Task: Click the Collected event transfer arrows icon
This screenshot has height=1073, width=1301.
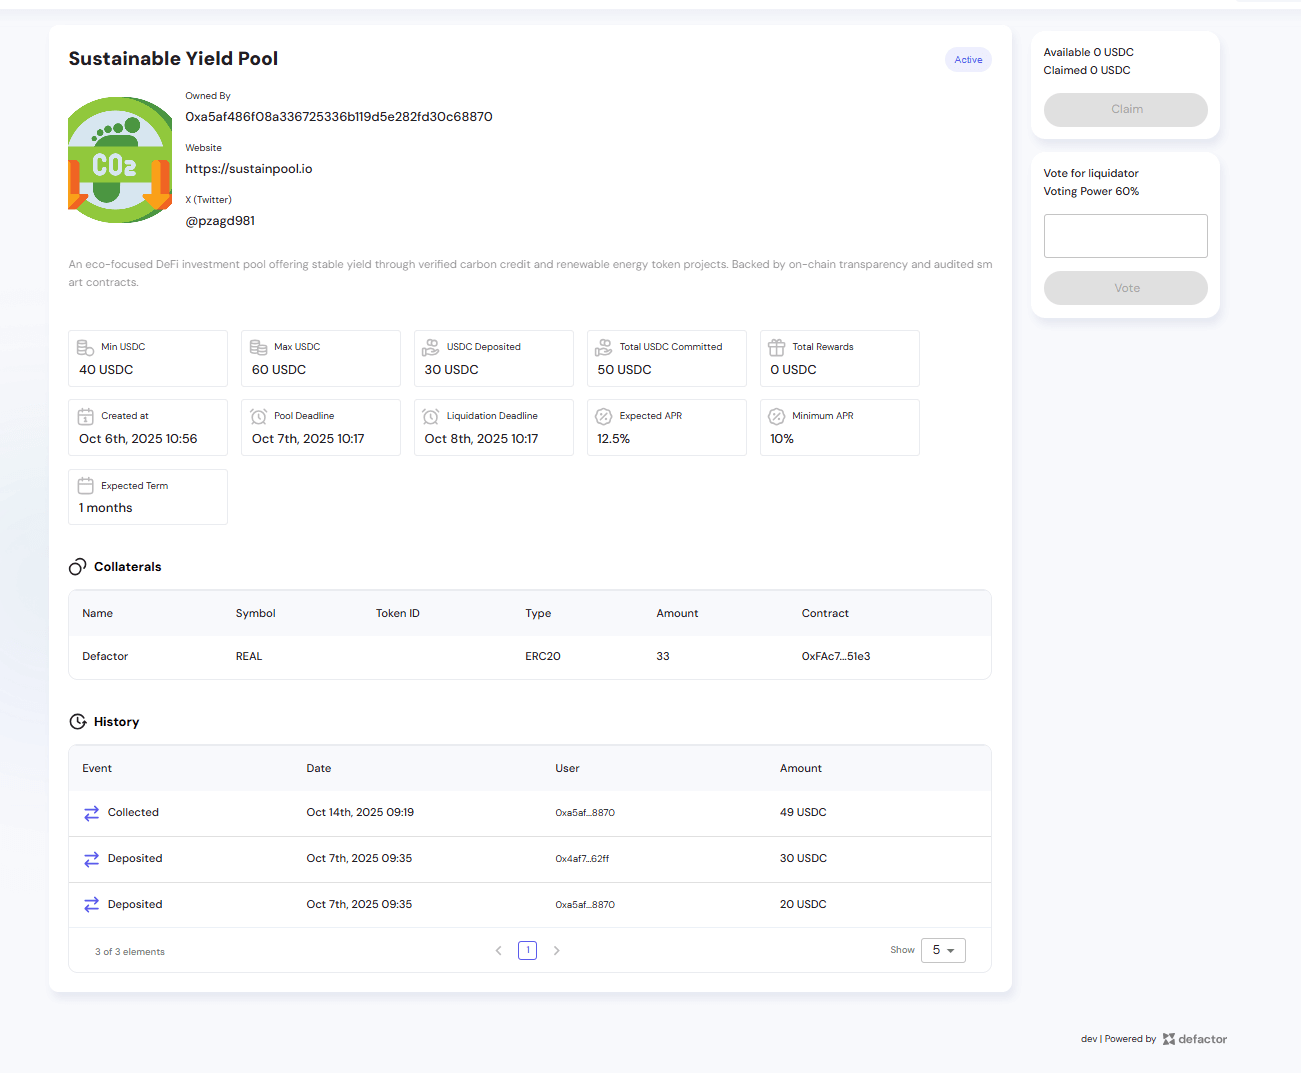Action: coord(91,813)
